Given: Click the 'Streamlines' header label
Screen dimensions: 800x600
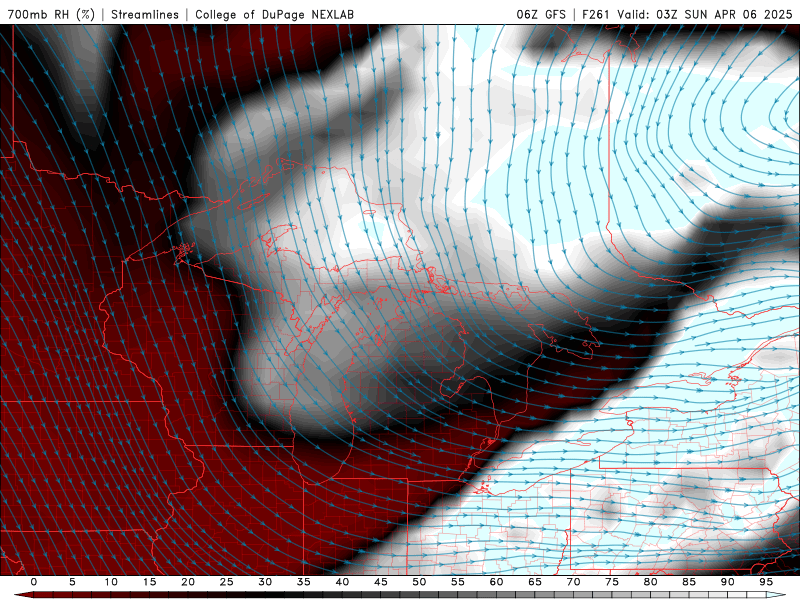Looking at the screenshot, I should point(145,14).
